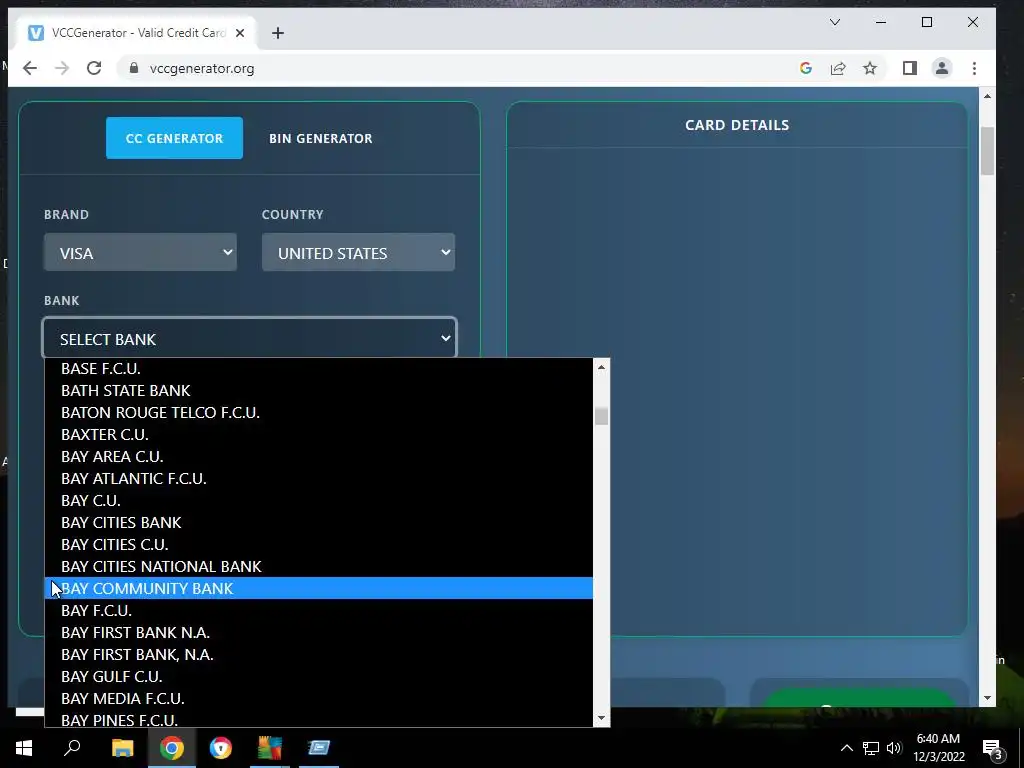Select BAY AREA C.U. option

pyautogui.click(x=319, y=456)
